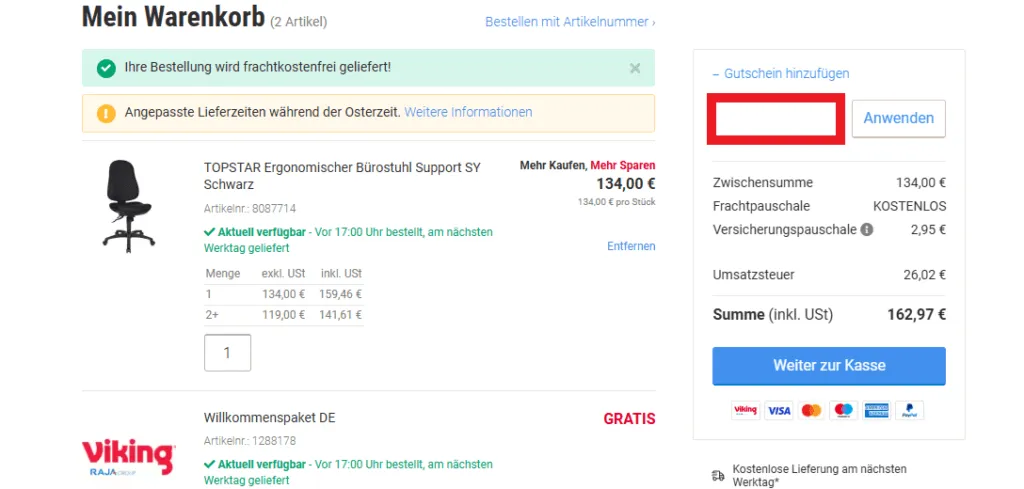The height and width of the screenshot is (489, 1024).
Task: Remove the TOPSTAR chair via Entfernen
Action: tap(631, 246)
